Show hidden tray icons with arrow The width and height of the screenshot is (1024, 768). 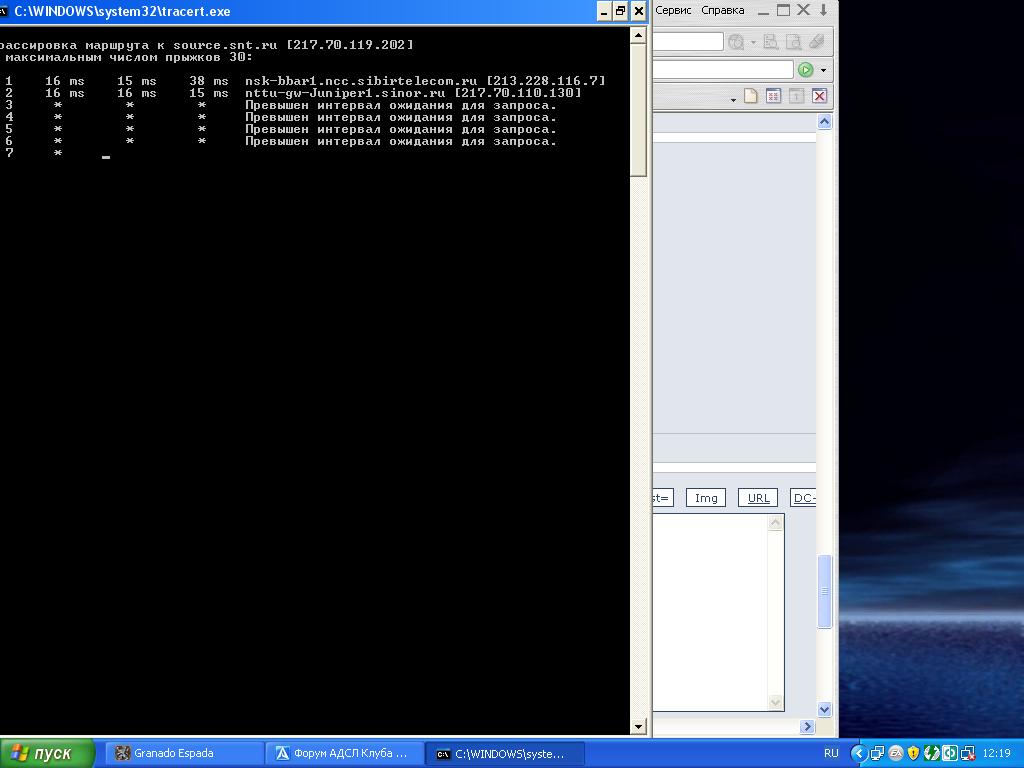(x=858, y=753)
